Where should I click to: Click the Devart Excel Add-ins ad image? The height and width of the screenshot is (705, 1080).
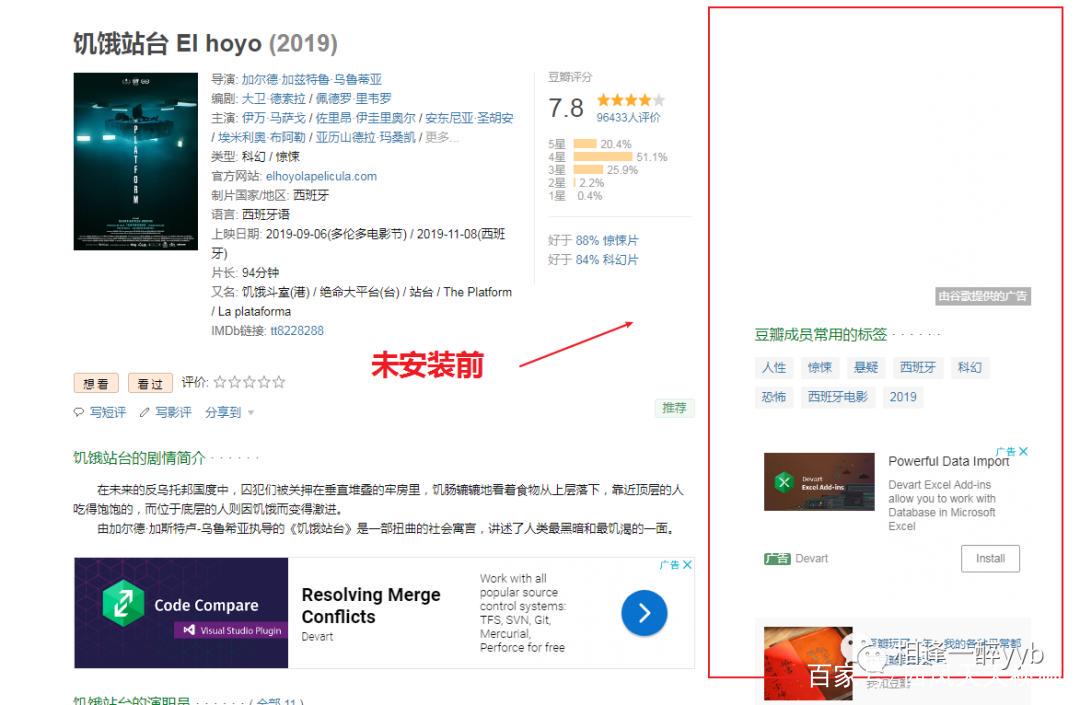pos(820,482)
